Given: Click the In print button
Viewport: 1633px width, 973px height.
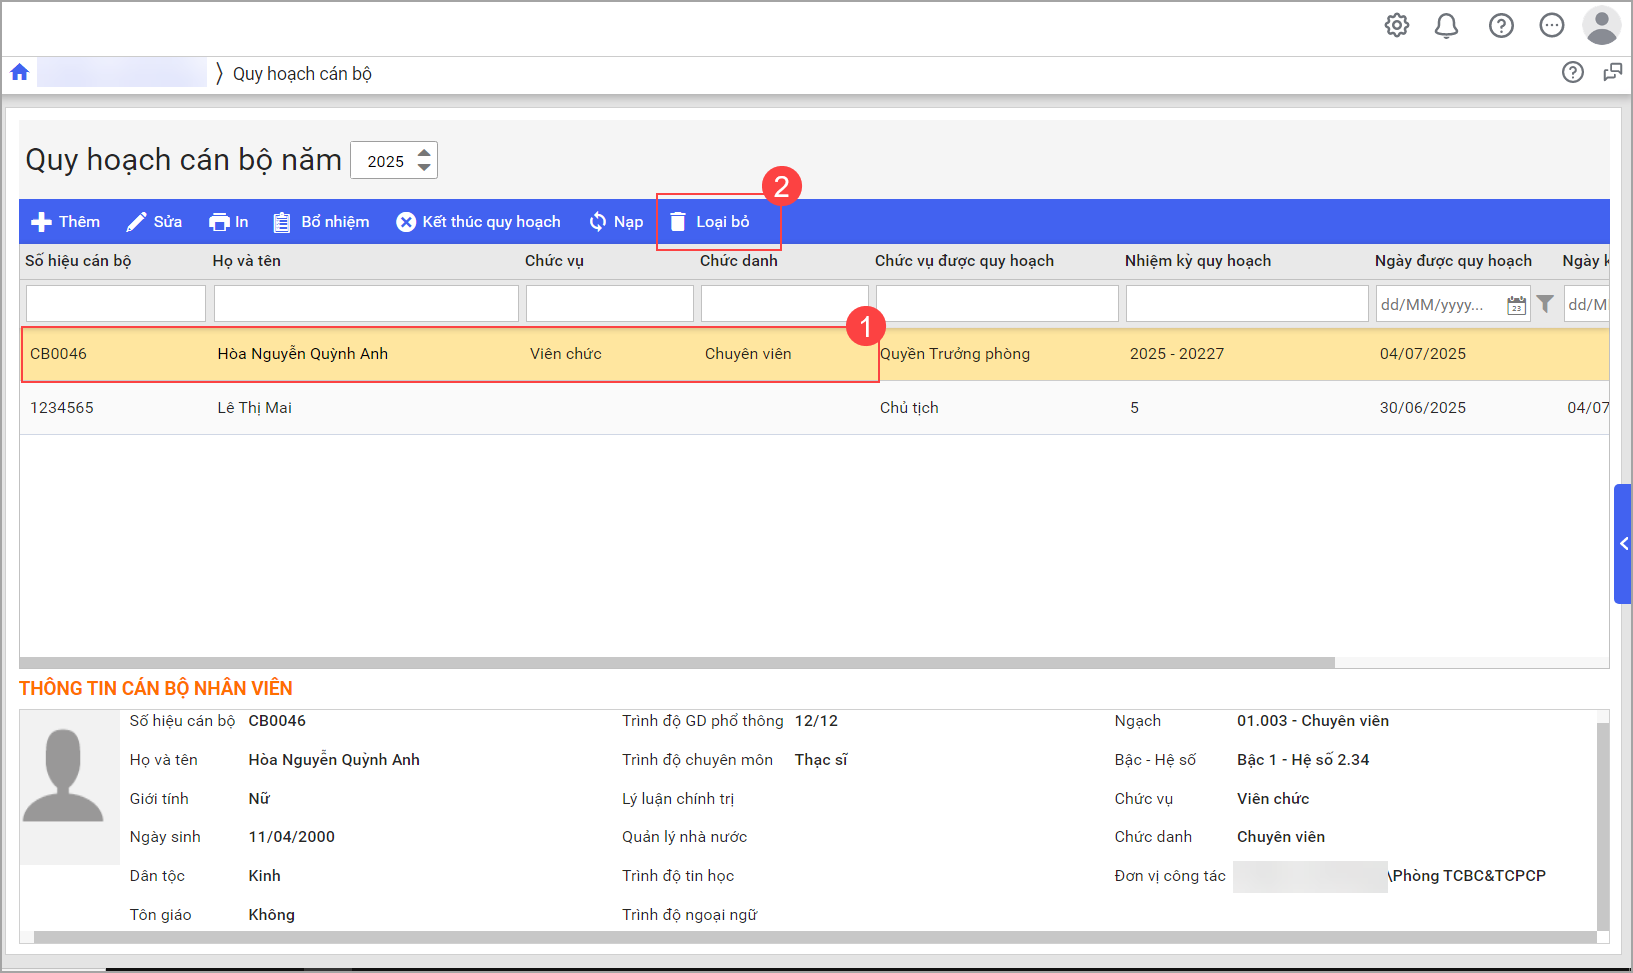Looking at the screenshot, I should tap(228, 222).
